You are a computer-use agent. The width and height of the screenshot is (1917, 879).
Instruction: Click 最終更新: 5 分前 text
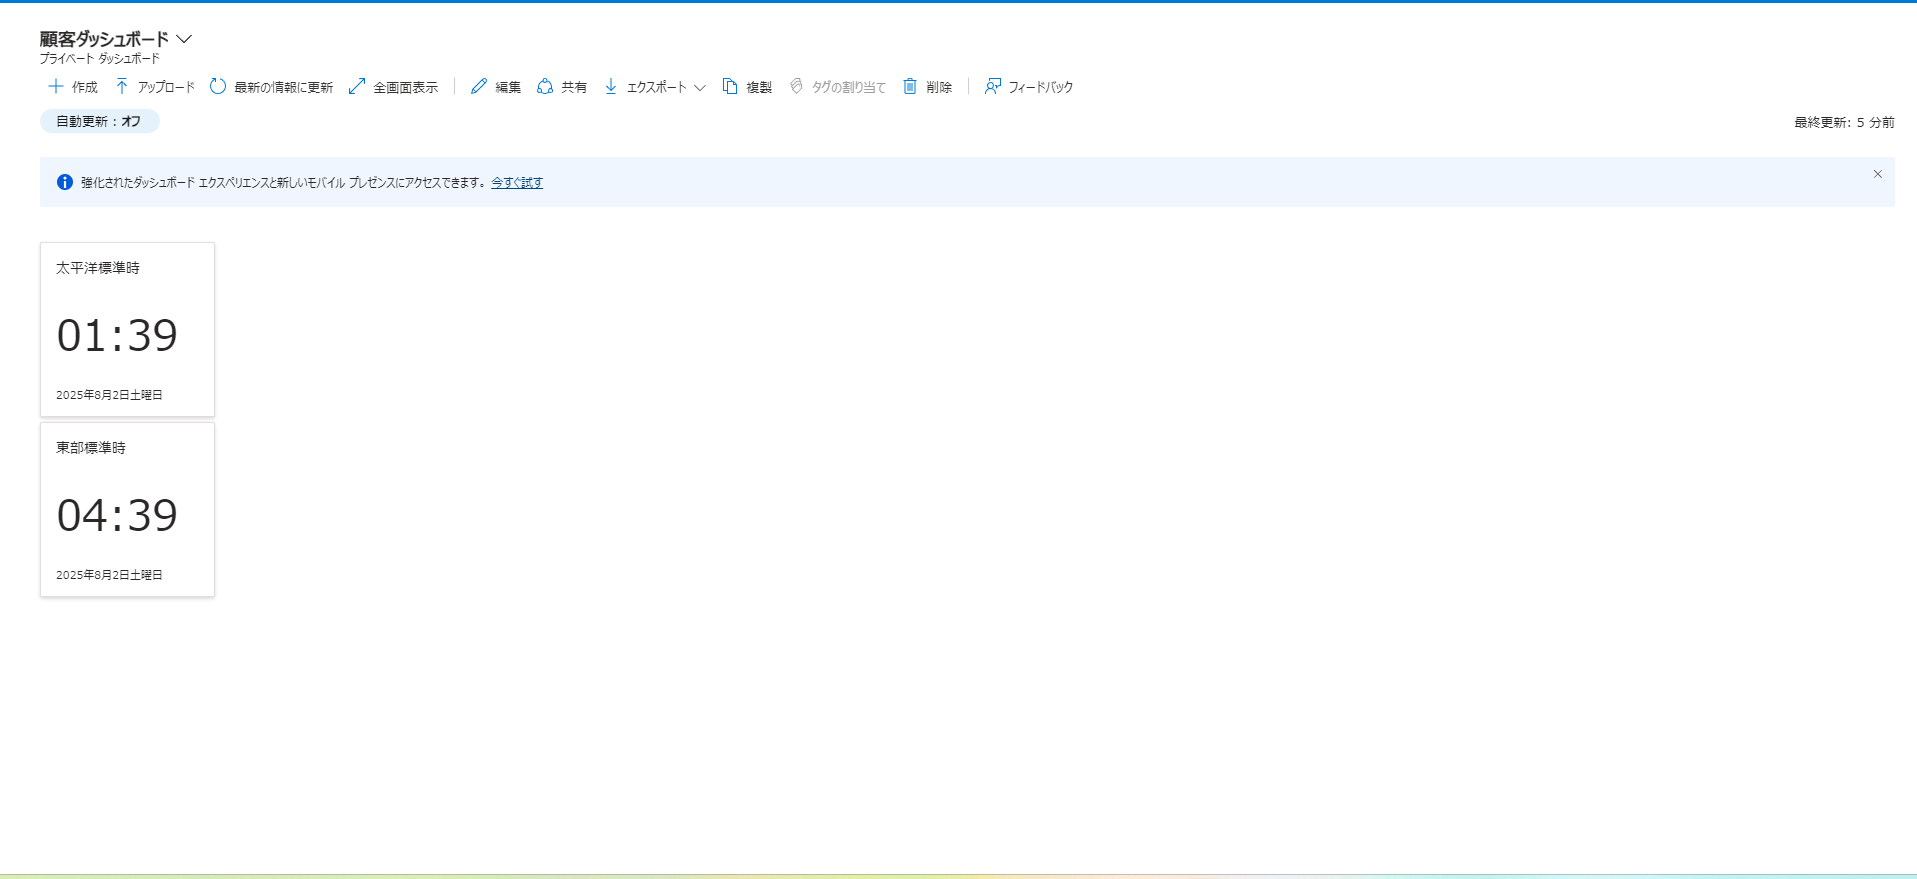tap(1844, 123)
